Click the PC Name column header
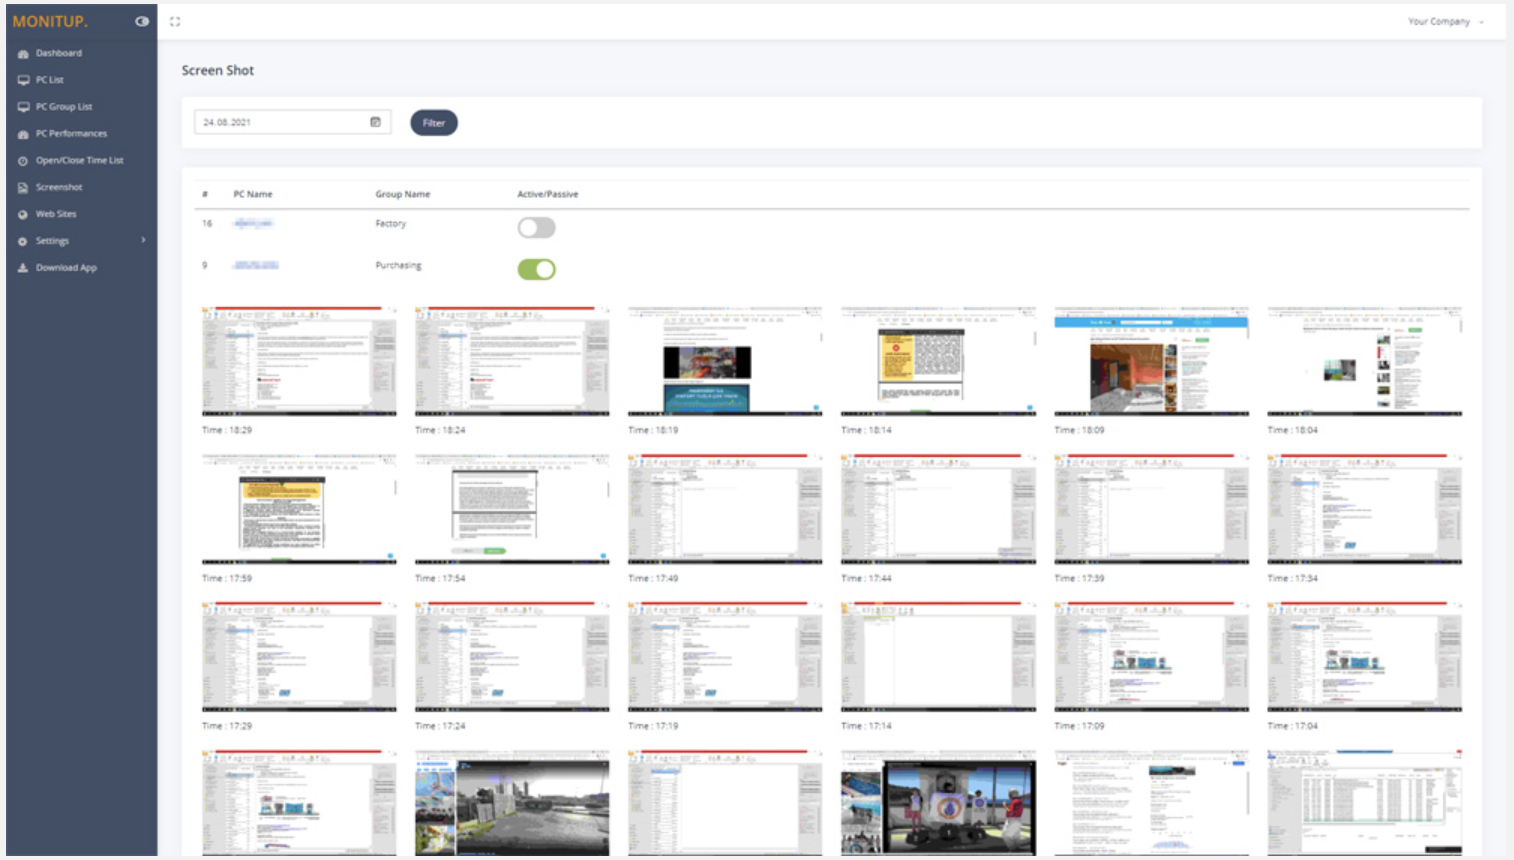Screen dimensions: 1514x860 (251, 194)
